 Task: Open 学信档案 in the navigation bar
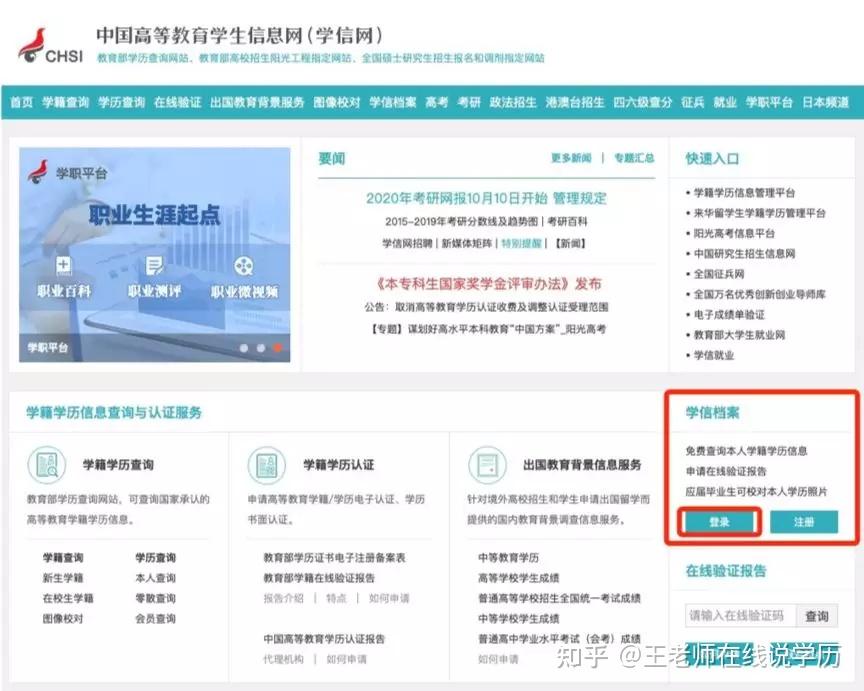pos(393,102)
